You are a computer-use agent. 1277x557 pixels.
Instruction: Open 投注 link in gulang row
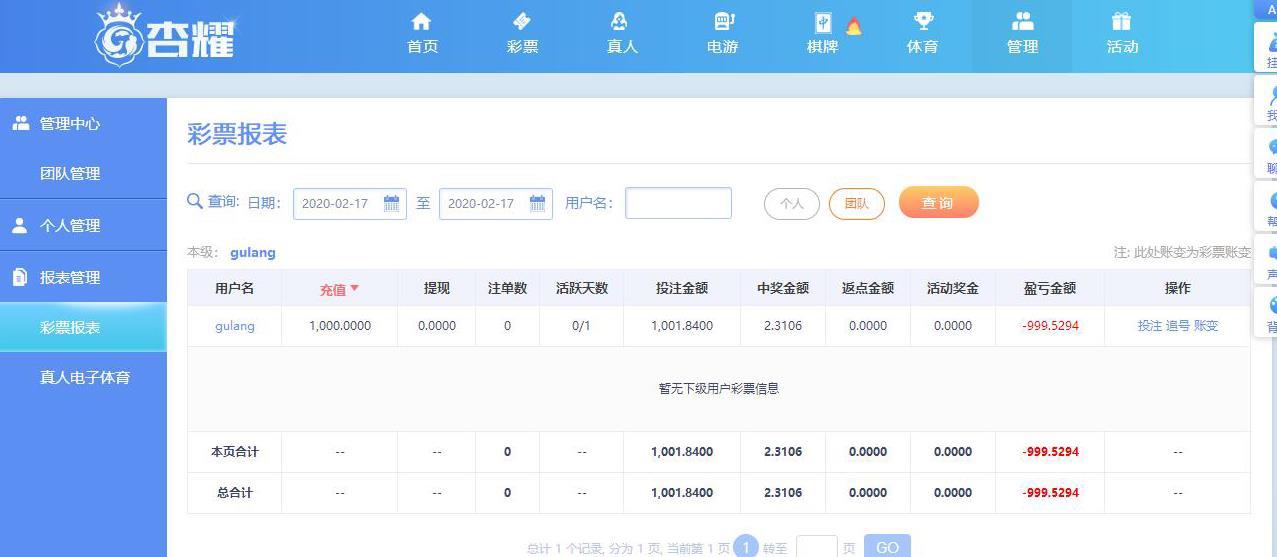coord(1150,326)
